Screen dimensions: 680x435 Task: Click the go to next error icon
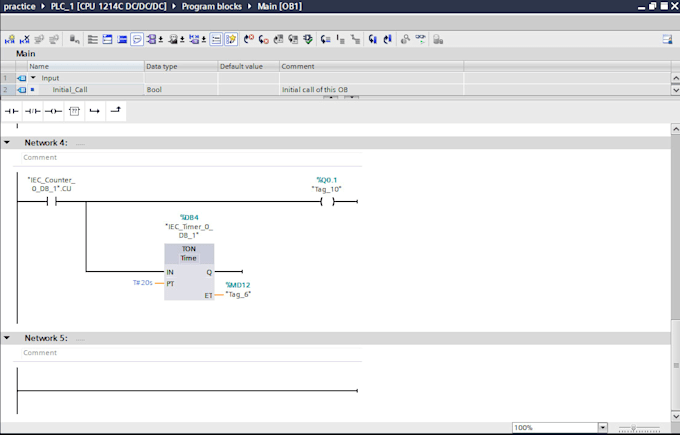click(x=248, y=40)
